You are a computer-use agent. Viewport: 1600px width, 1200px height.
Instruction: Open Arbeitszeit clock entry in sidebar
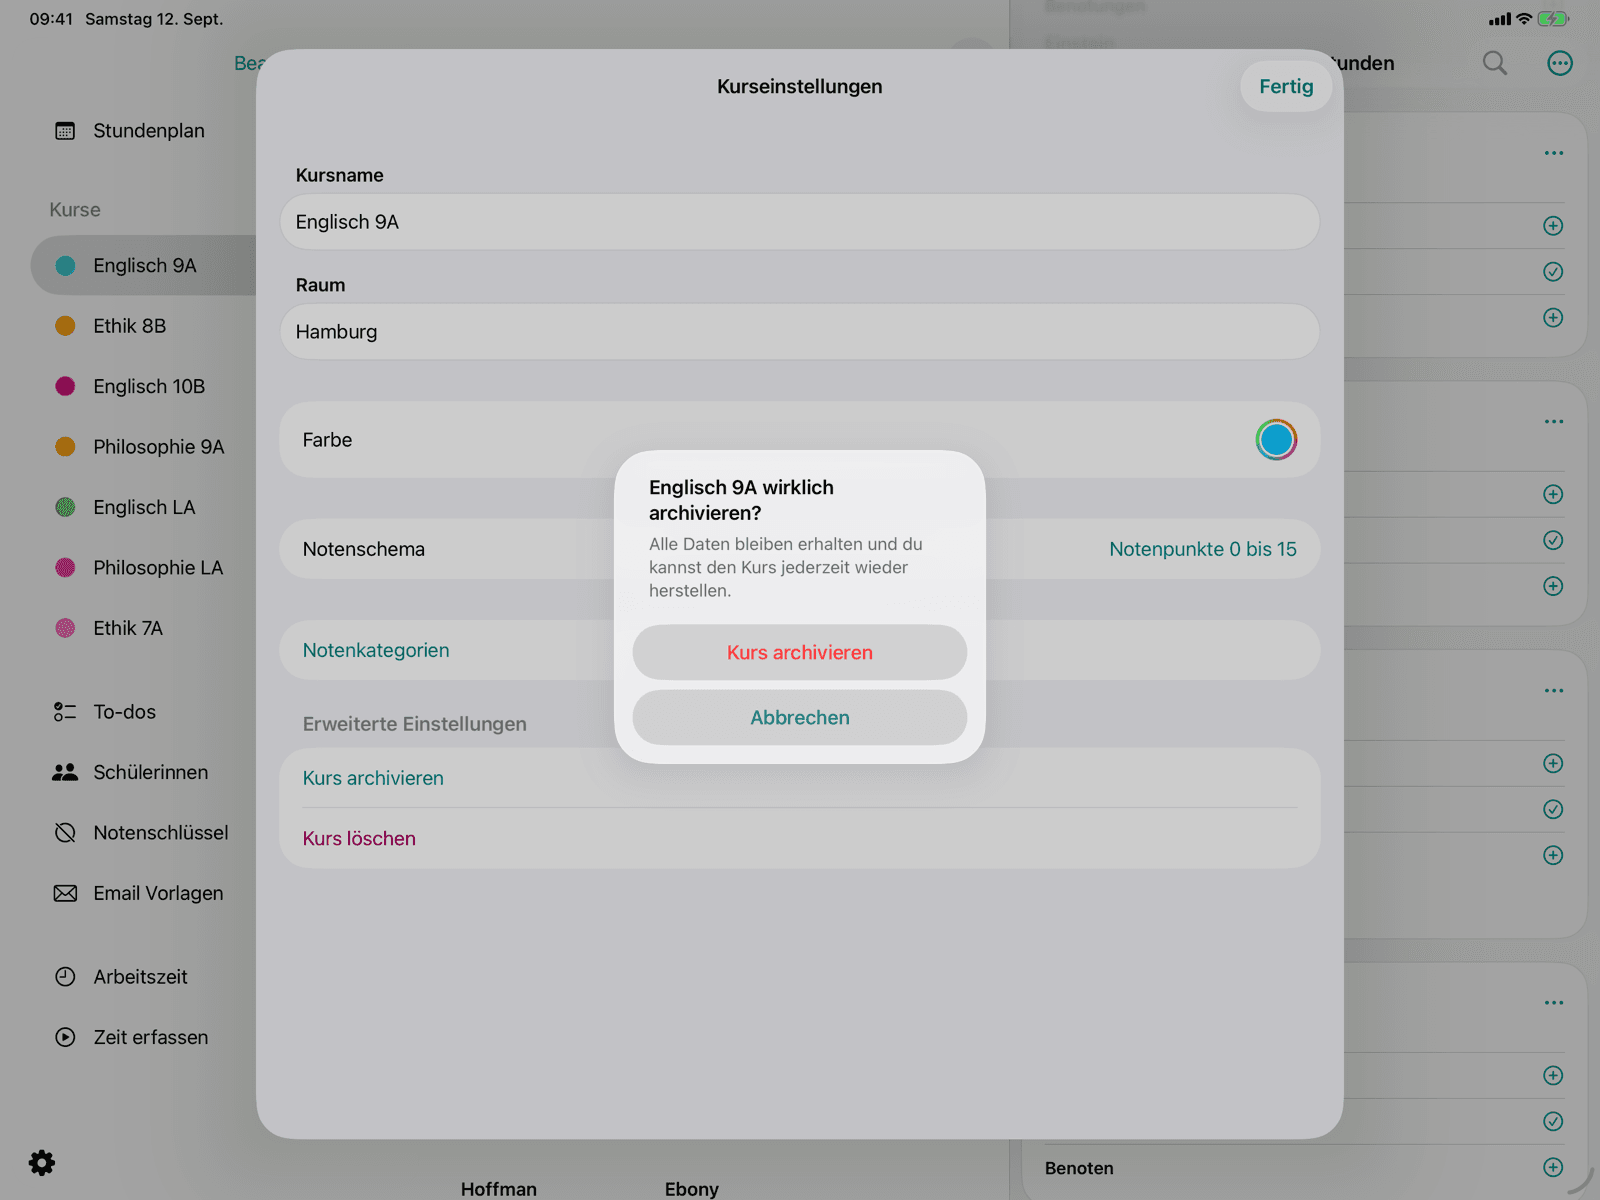tap(140, 977)
